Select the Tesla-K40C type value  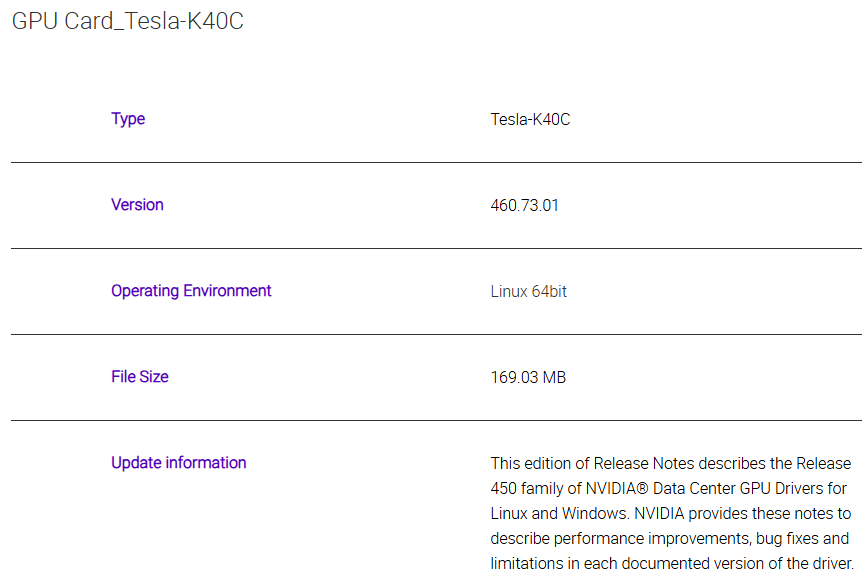(x=530, y=119)
